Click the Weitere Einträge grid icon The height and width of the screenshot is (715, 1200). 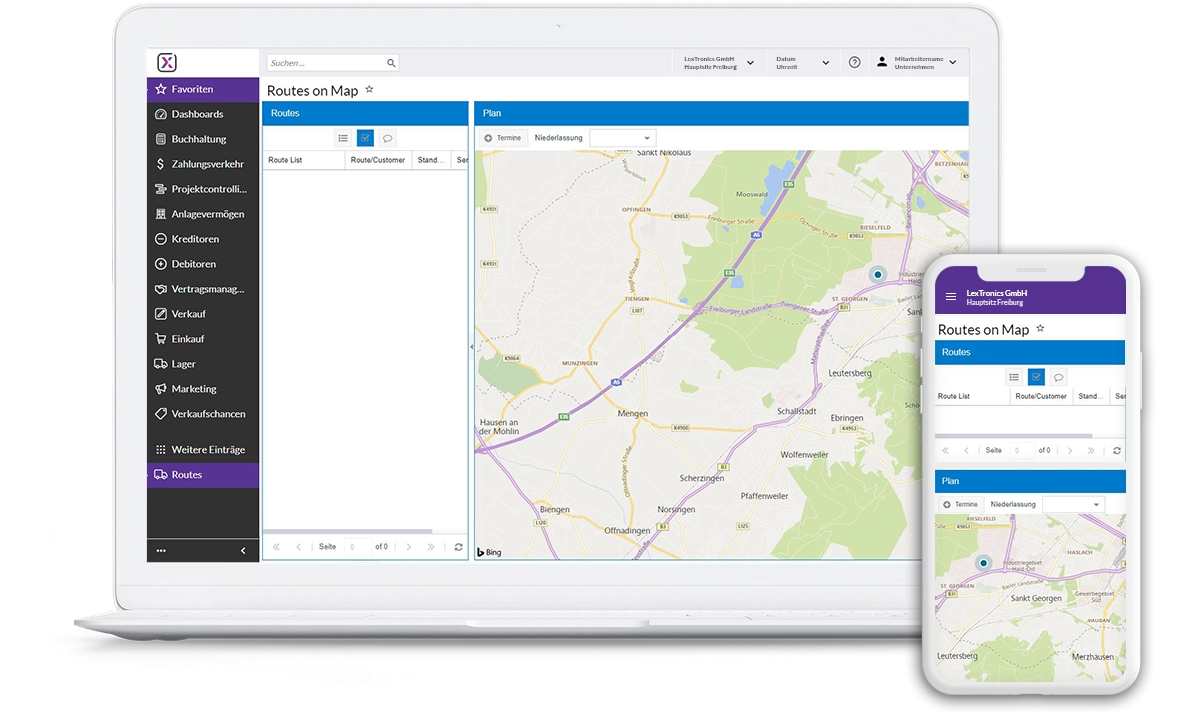161,449
